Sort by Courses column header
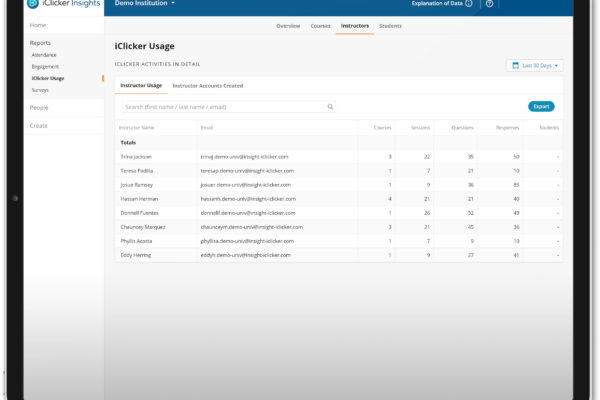Viewport: 600px width, 400px height. pos(382,128)
